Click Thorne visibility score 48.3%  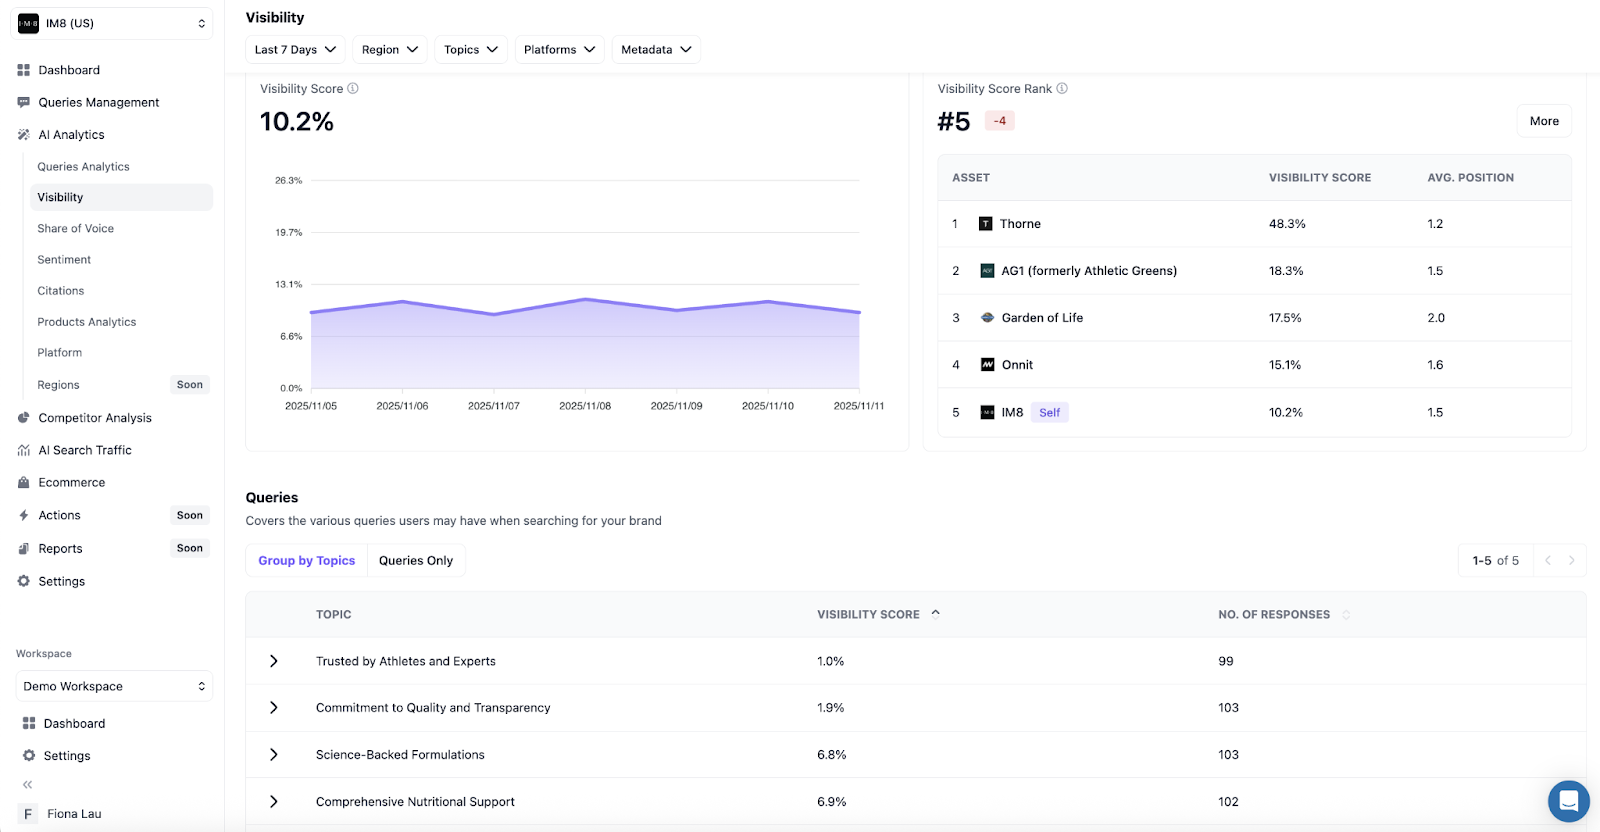(x=1287, y=224)
